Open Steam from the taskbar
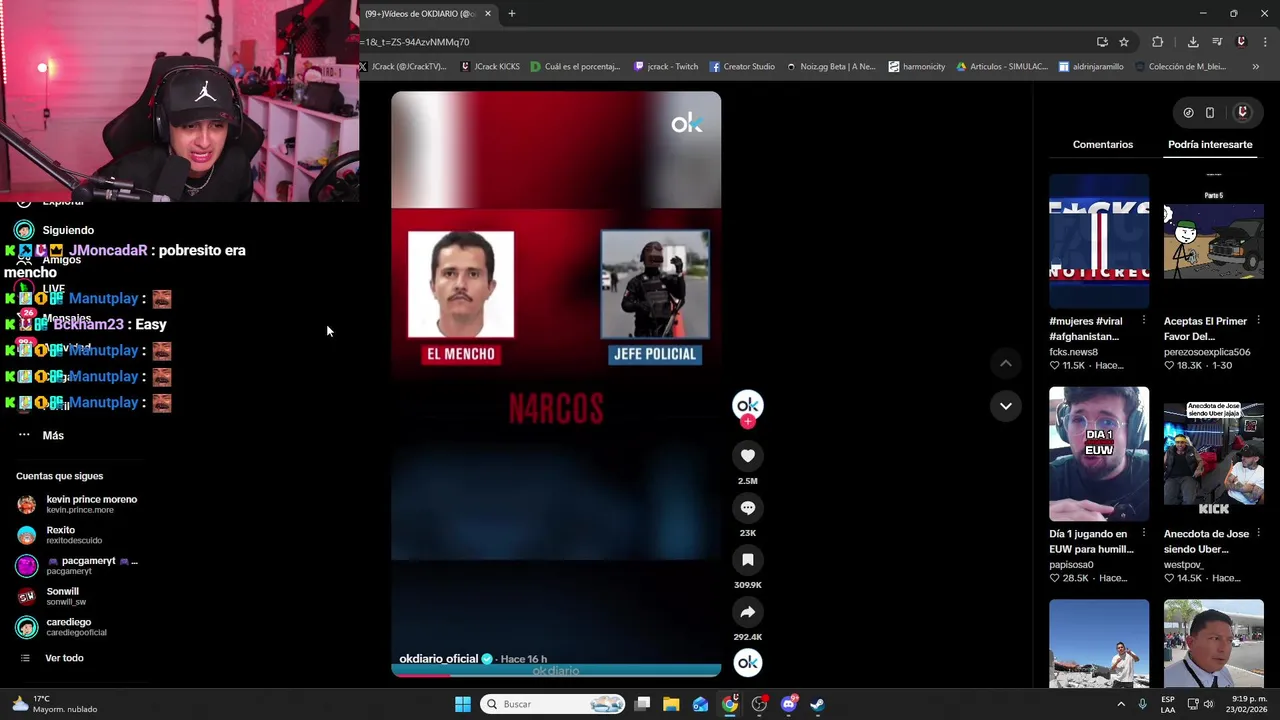The height and width of the screenshot is (720, 1280). coord(817,704)
